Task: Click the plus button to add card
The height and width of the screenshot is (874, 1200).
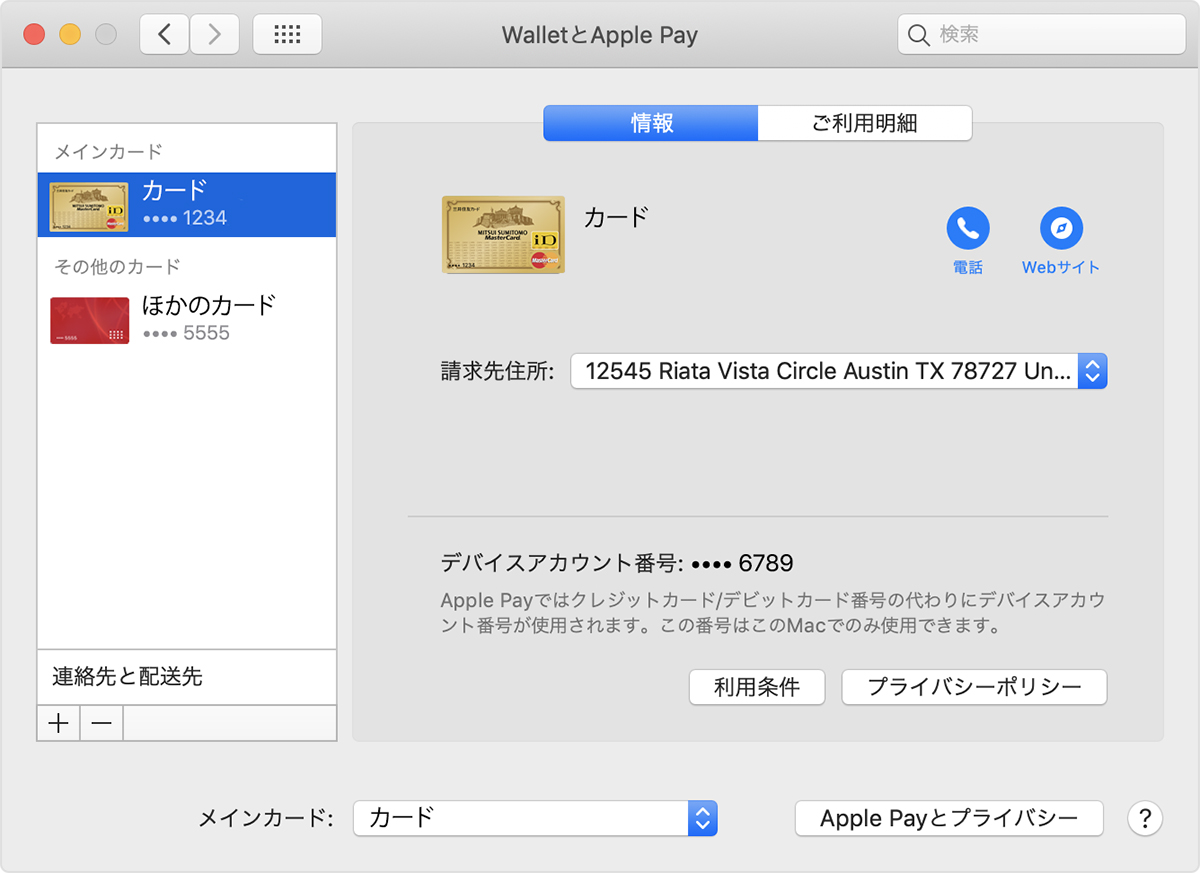Action: tap(59, 723)
